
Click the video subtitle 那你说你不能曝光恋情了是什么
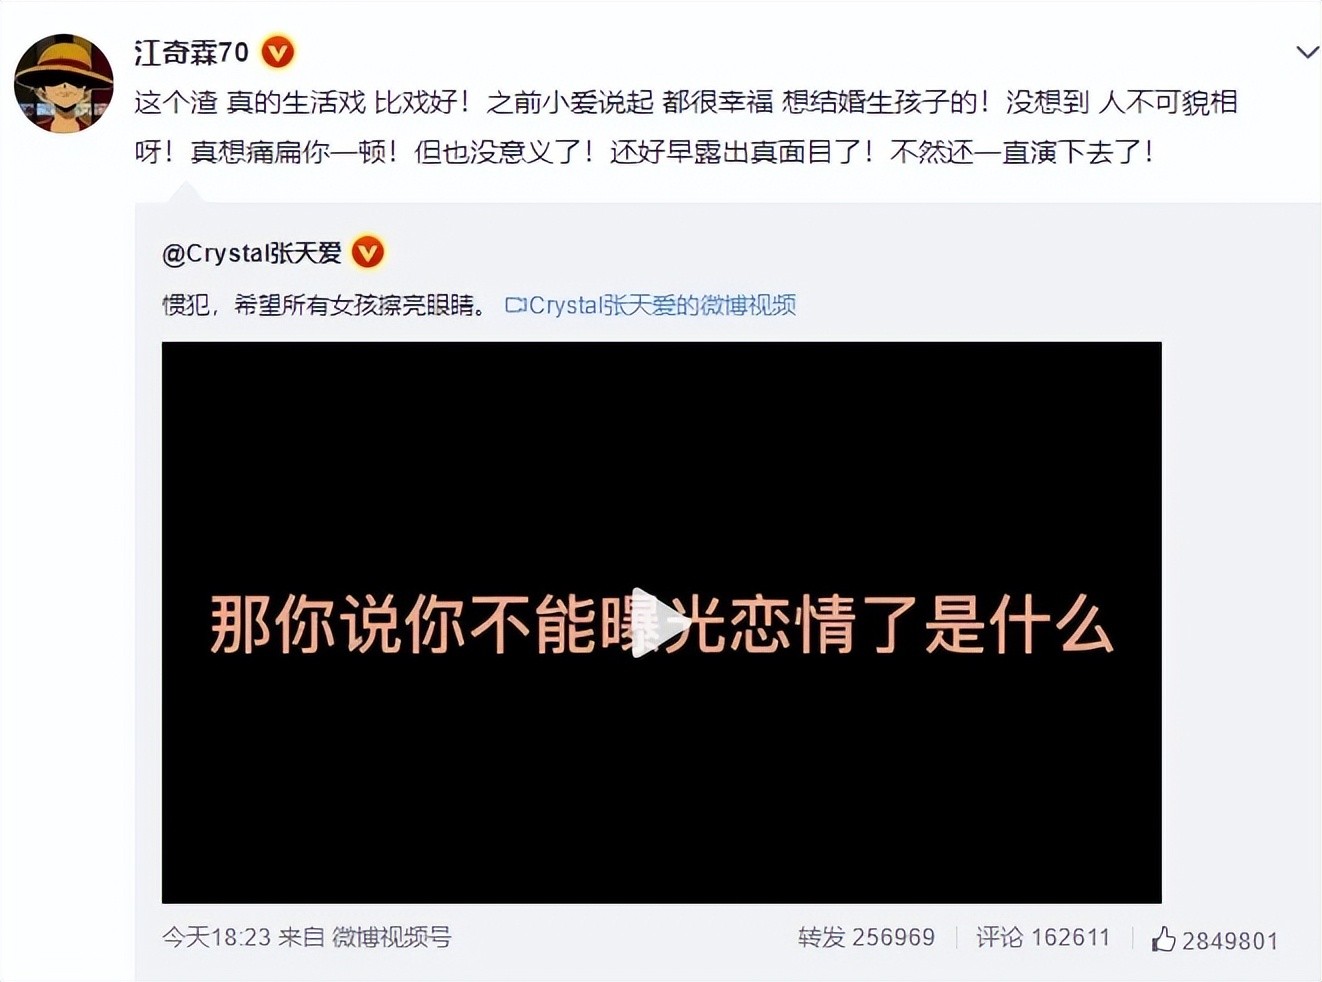click(x=661, y=625)
